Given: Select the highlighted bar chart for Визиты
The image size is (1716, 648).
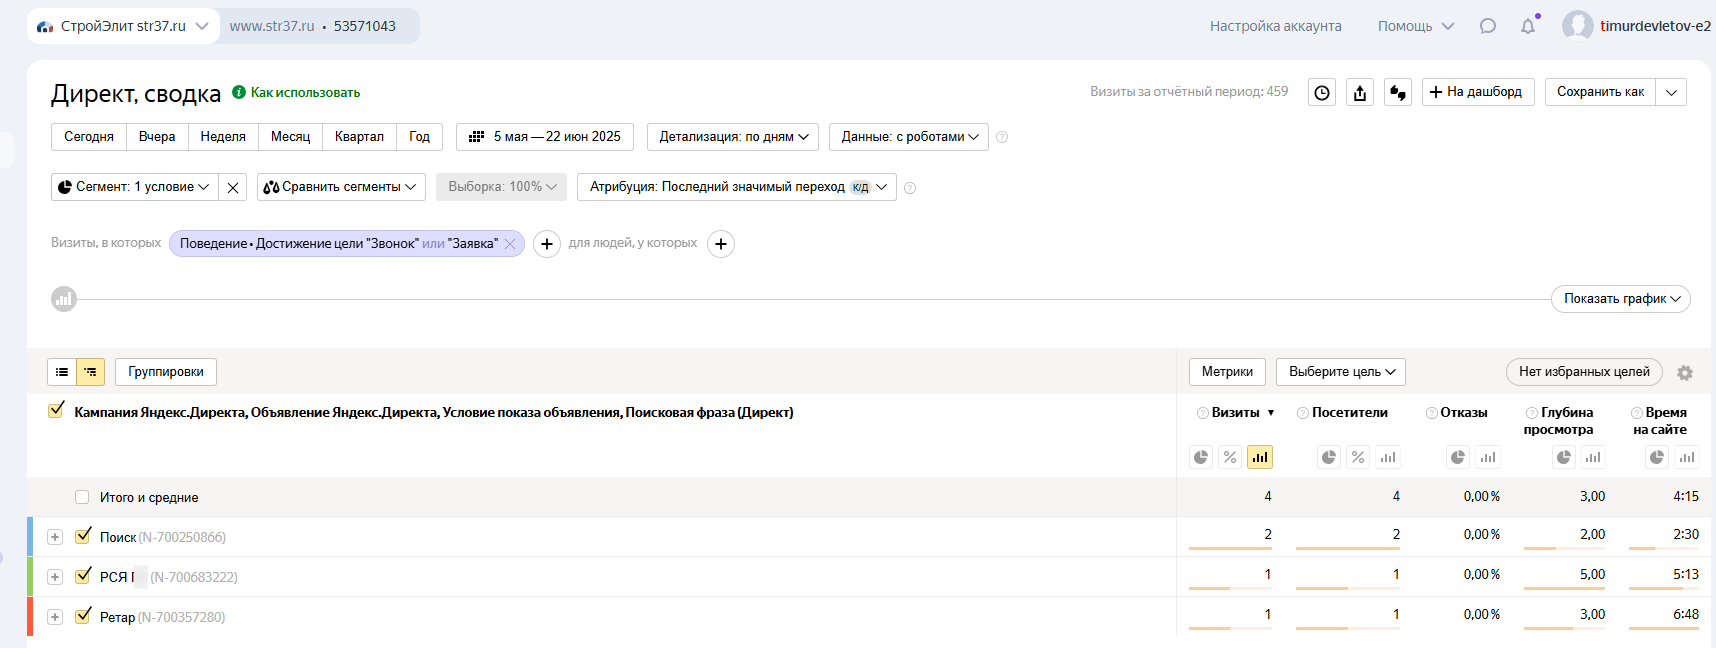Looking at the screenshot, I should click(x=1260, y=457).
